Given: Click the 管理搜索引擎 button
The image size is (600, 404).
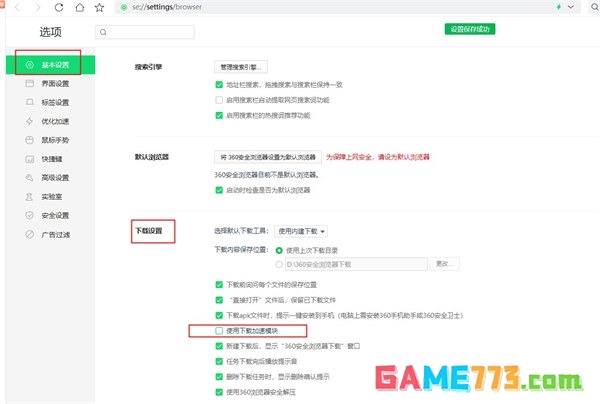Looking at the screenshot, I should 239,66.
